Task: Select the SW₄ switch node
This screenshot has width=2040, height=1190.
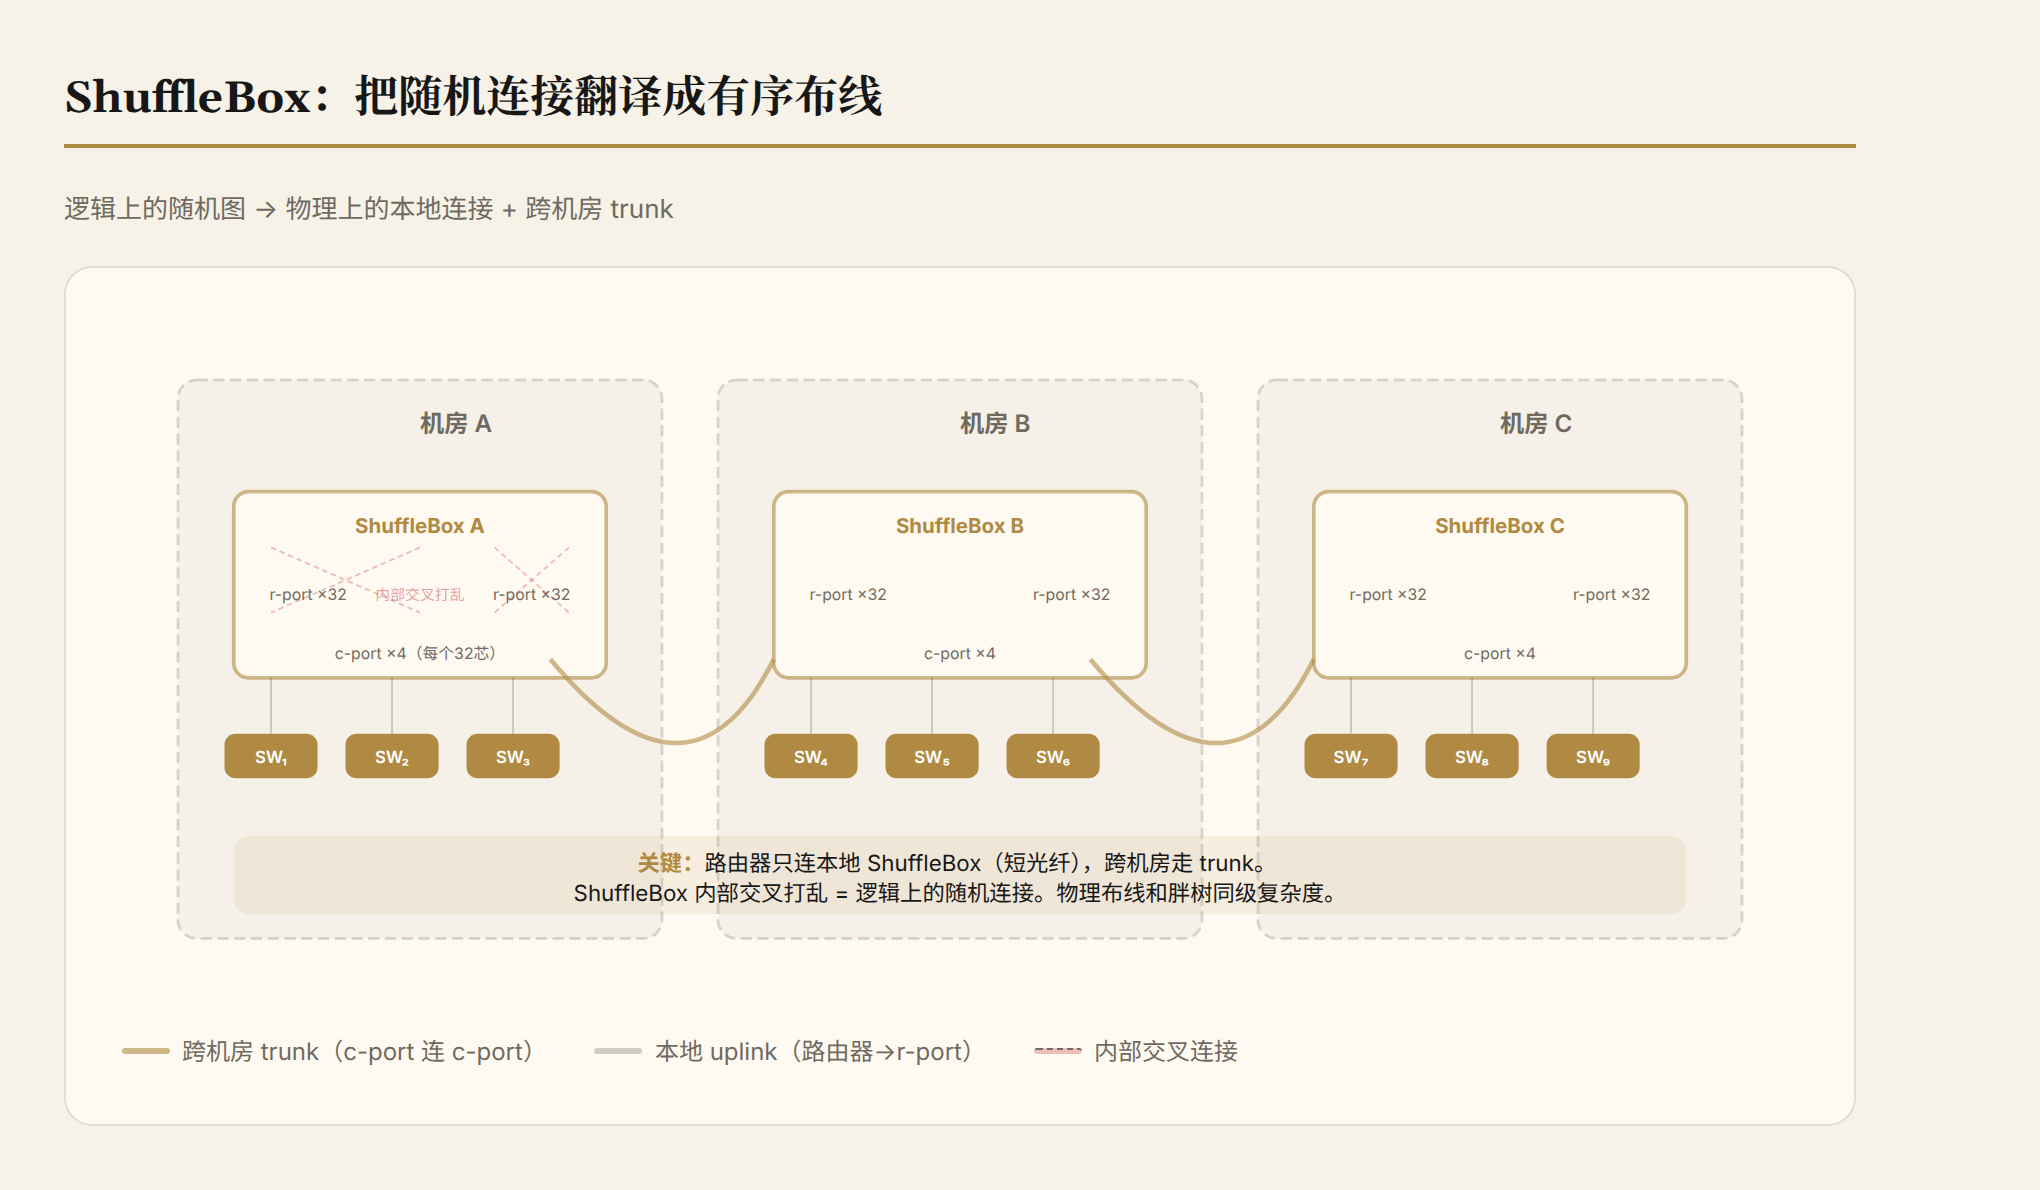Action: pos(811,756)
